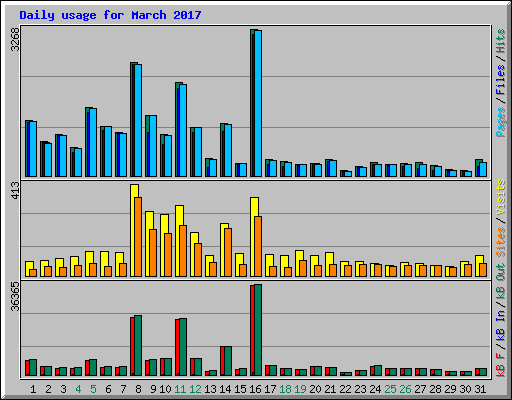Viewport: 512px width, 400px height.
Task: Select green weekend day 19 label
Action: coord(300,389)
